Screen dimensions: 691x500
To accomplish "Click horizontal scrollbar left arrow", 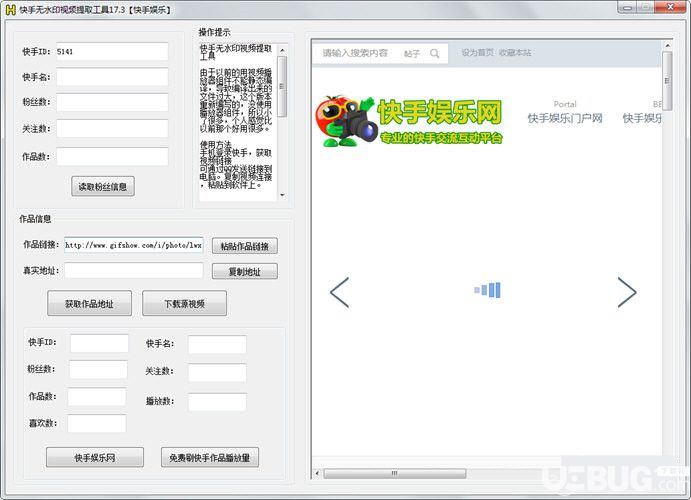I will 317,473.
